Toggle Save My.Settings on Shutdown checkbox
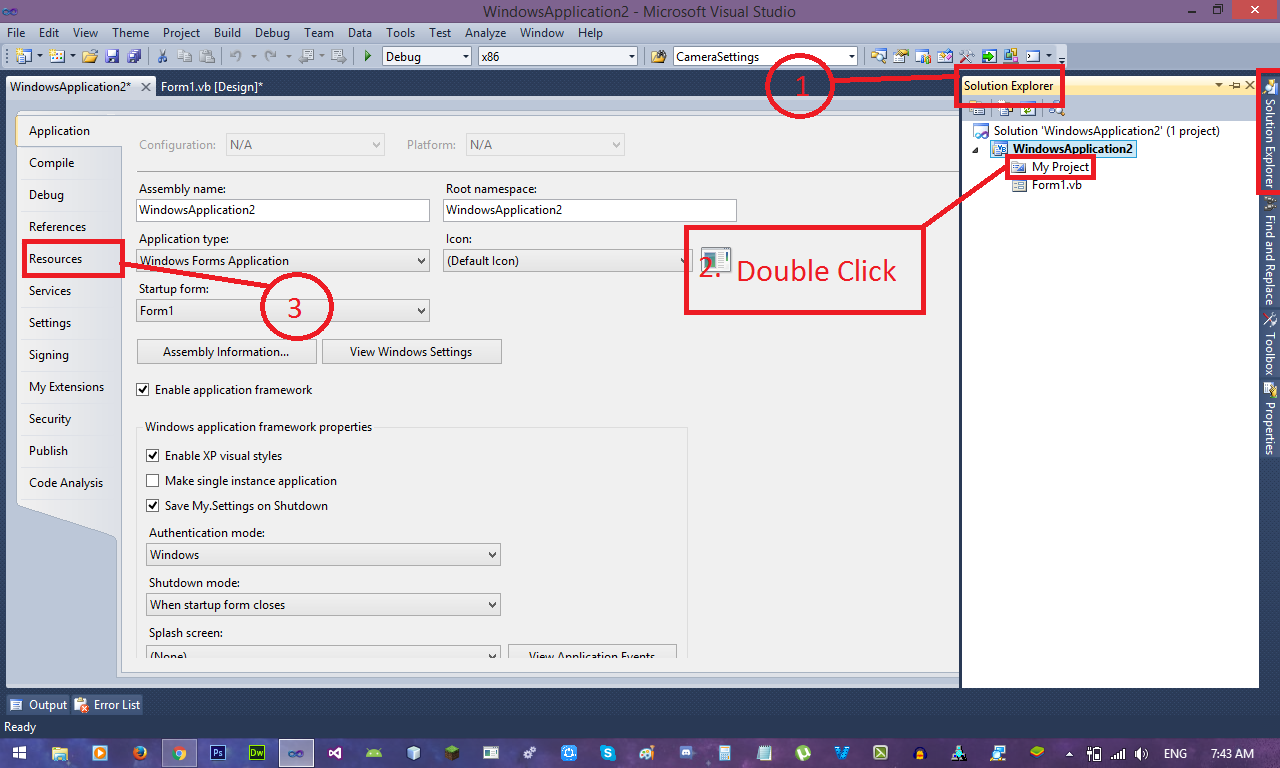1280x768 pixels. click(x=153, y=506)
